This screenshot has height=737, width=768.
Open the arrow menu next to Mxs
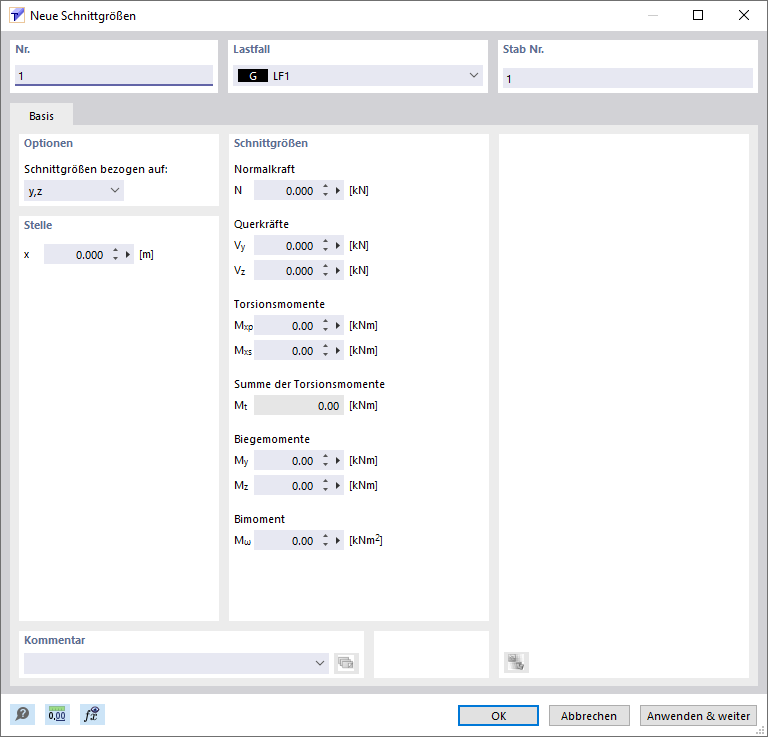click(338, 351)
